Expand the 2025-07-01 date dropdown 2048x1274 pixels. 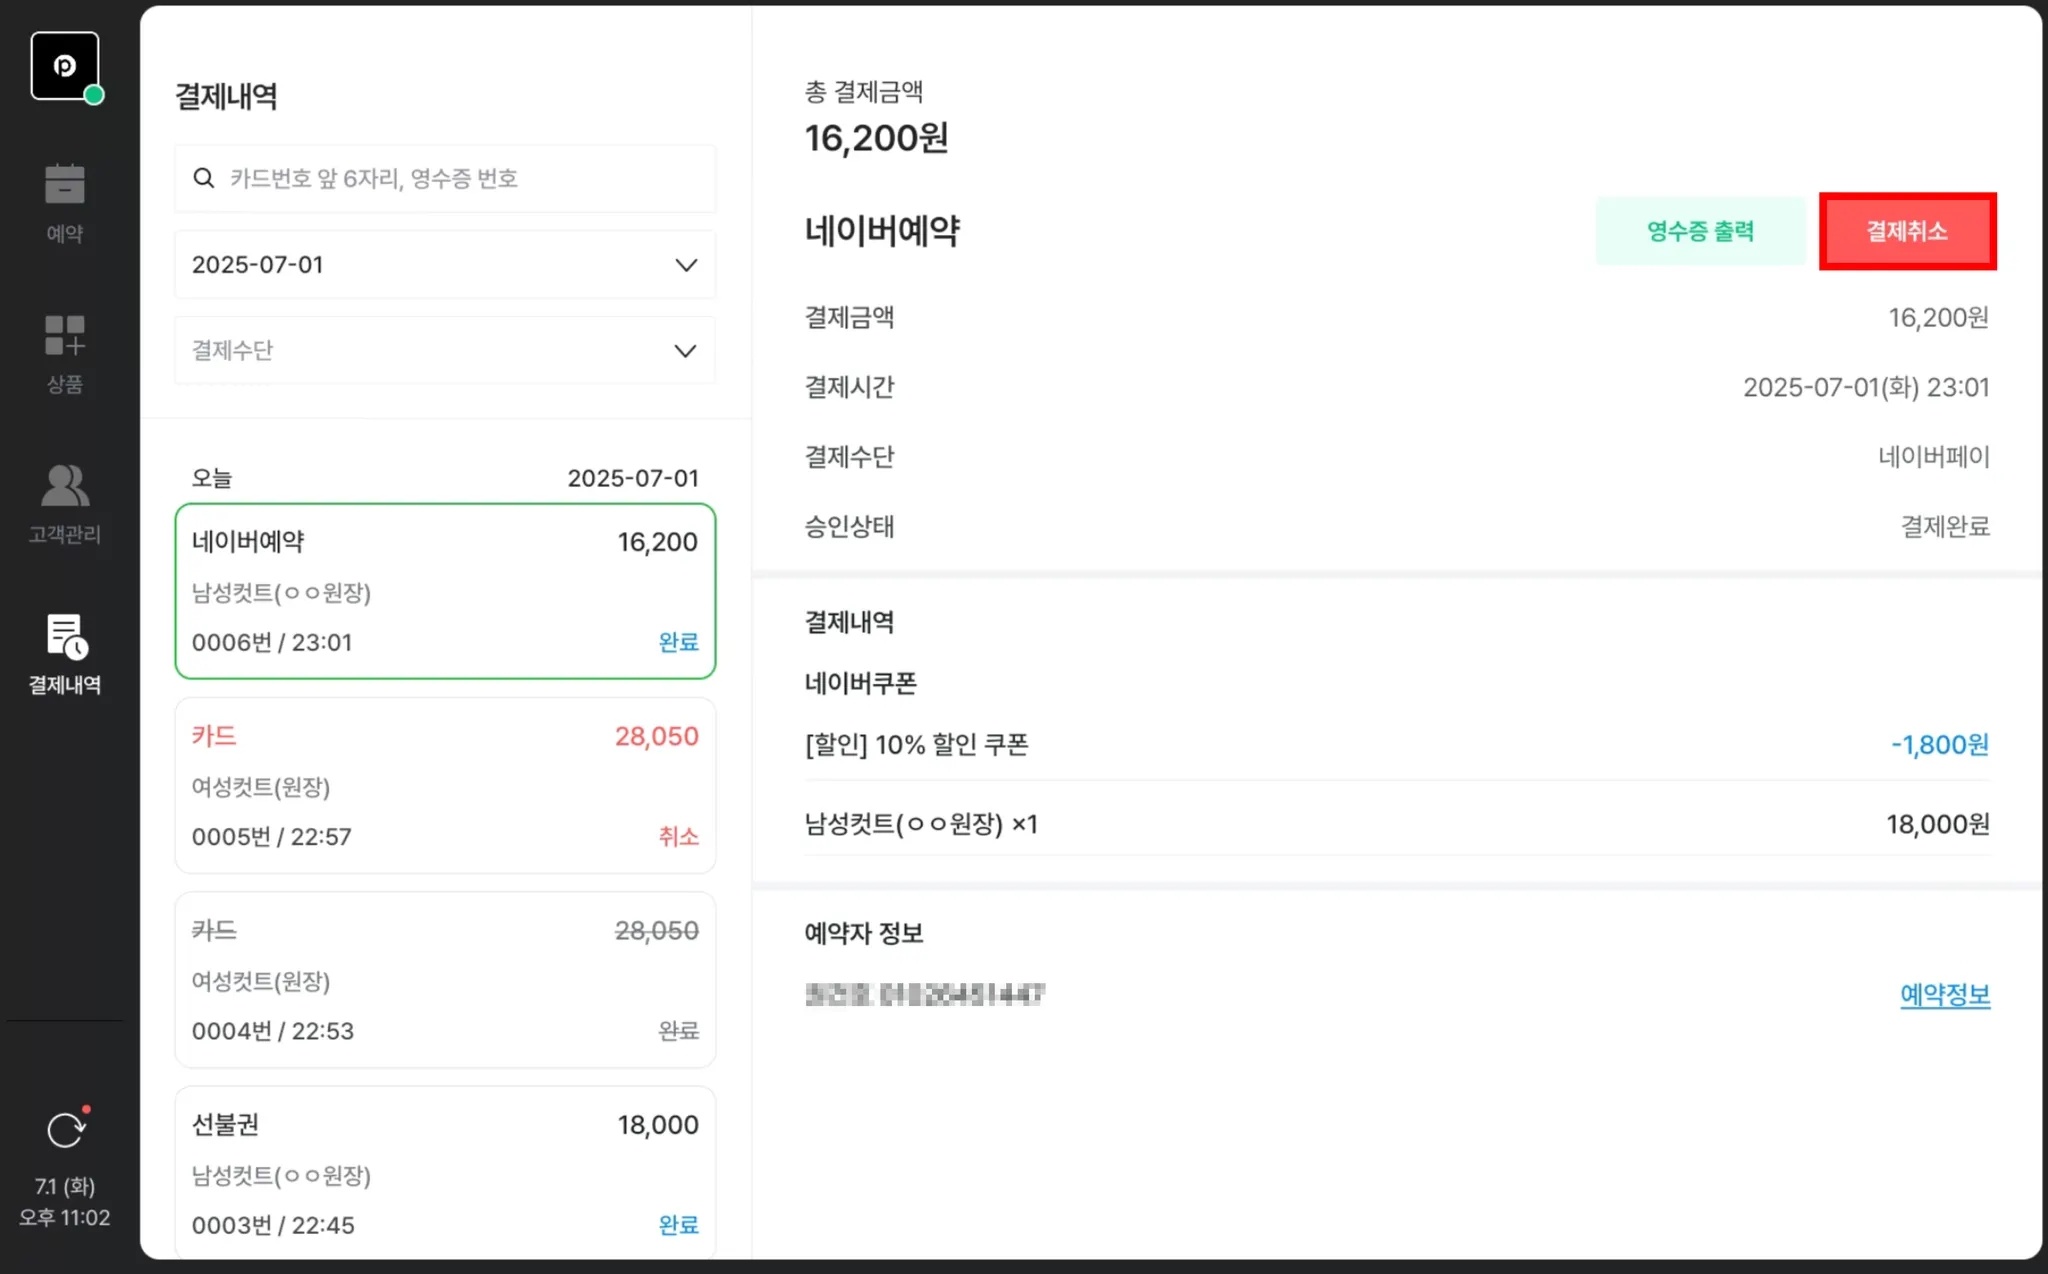[445, 265]
